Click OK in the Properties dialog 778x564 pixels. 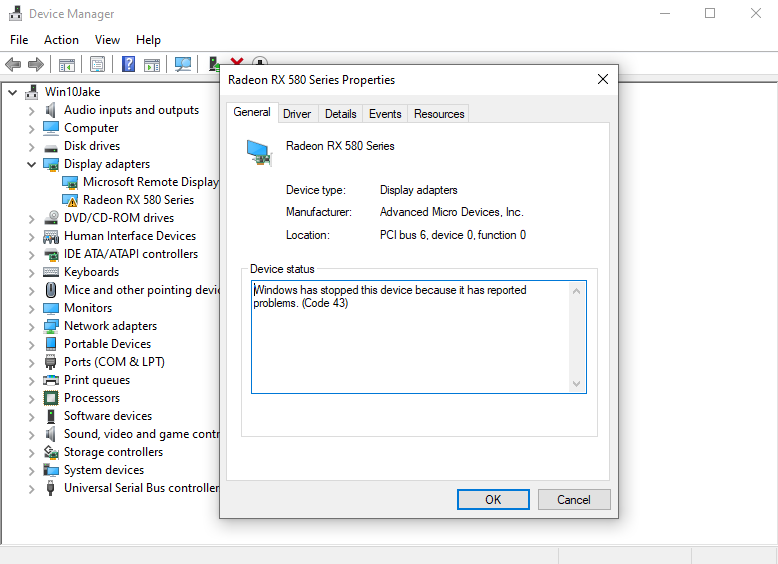(493, 500)
